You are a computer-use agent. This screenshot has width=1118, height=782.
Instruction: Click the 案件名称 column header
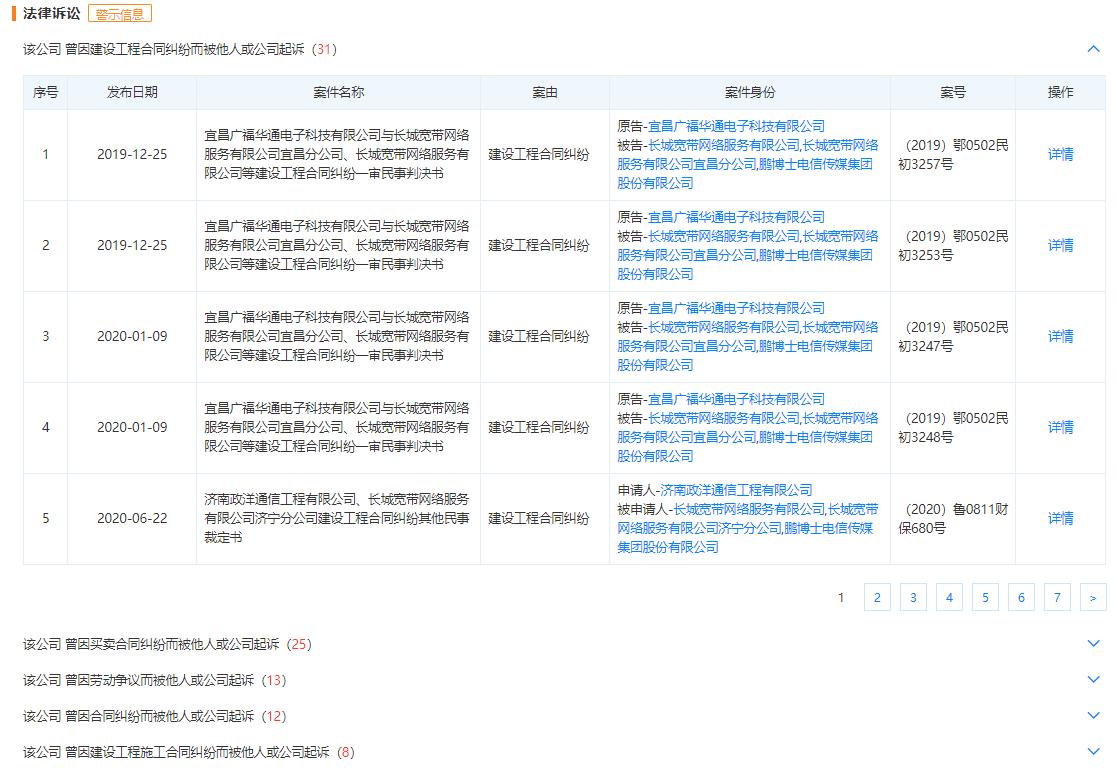click(339, 92)
